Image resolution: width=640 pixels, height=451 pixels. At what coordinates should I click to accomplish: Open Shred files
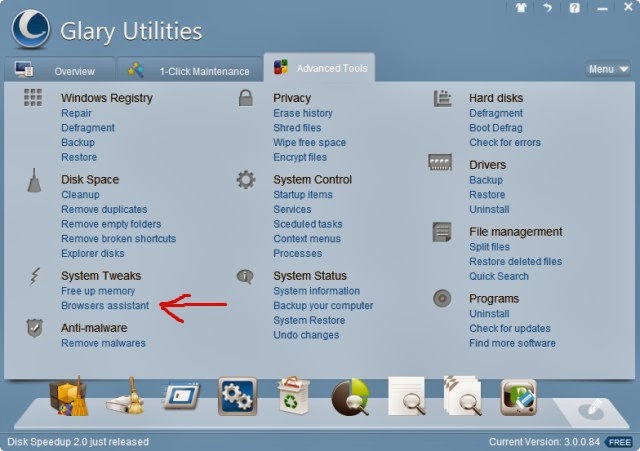(x=297, y=128)
